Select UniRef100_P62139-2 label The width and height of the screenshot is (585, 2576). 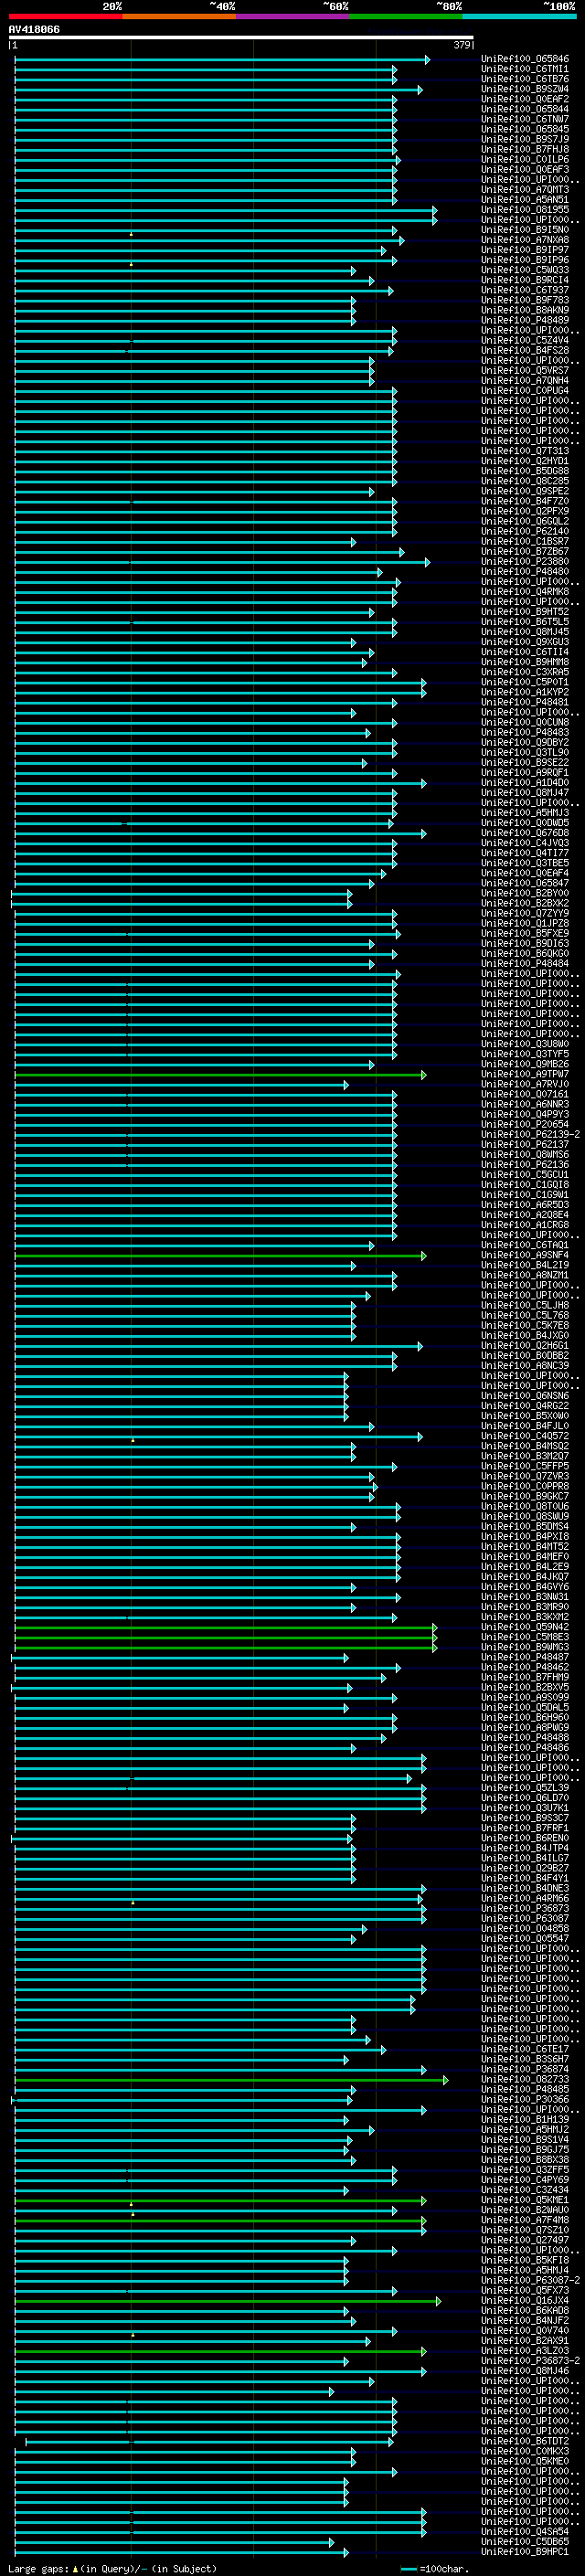pyautogui.click(x=530, y=1135)
